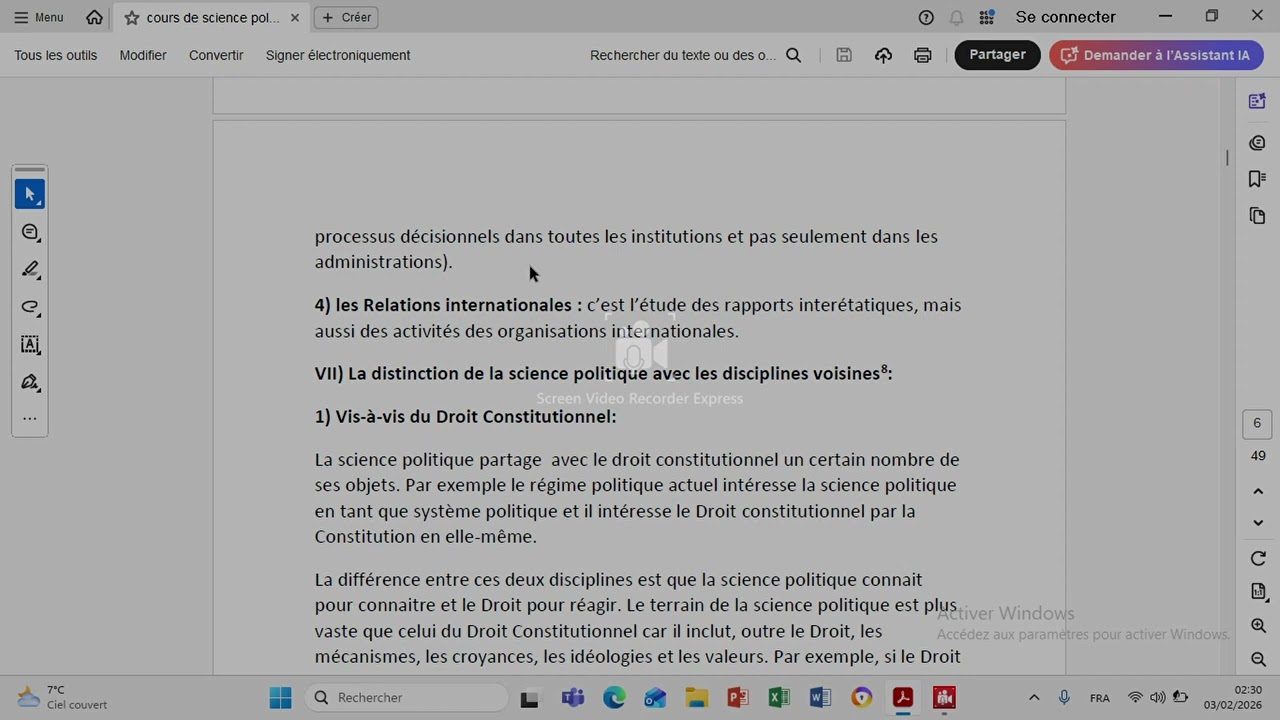Viewport: 1280px width, 720px height.
Task: Open the comments panel icon in right sidebar
Action: coord(1257,143)
